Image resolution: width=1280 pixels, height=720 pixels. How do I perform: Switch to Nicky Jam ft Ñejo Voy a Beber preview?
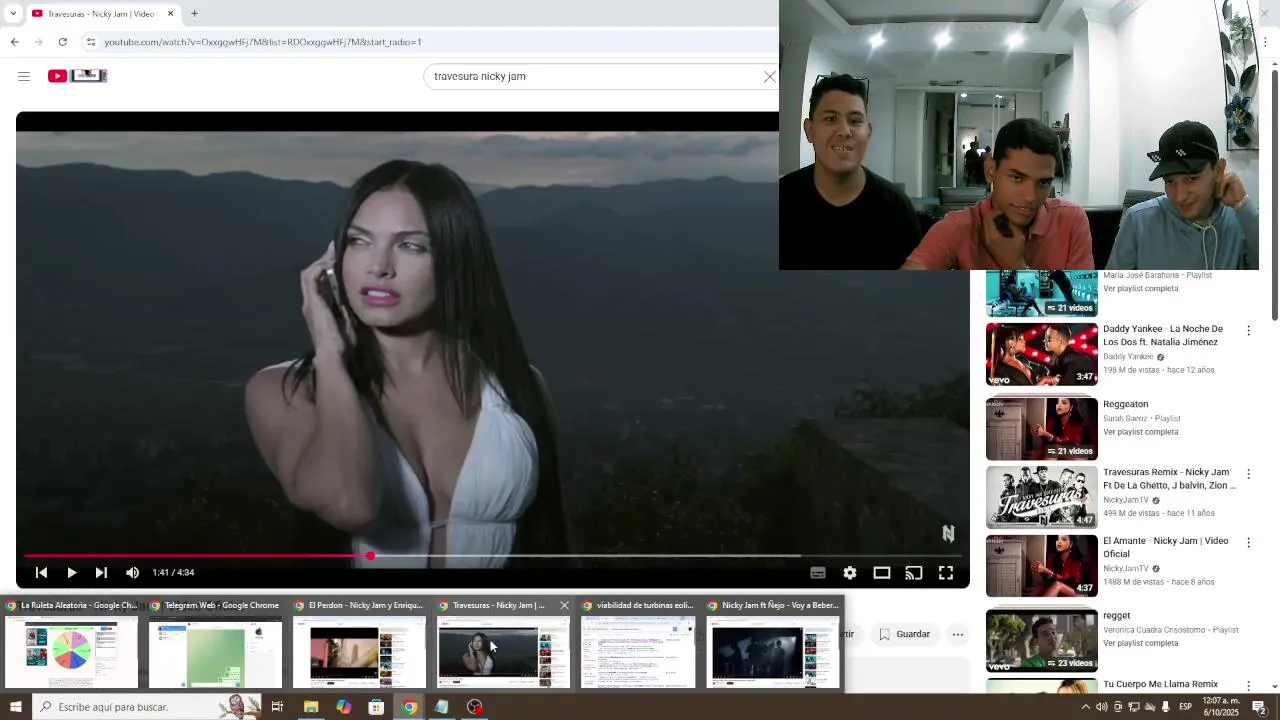tap(773, 644)
